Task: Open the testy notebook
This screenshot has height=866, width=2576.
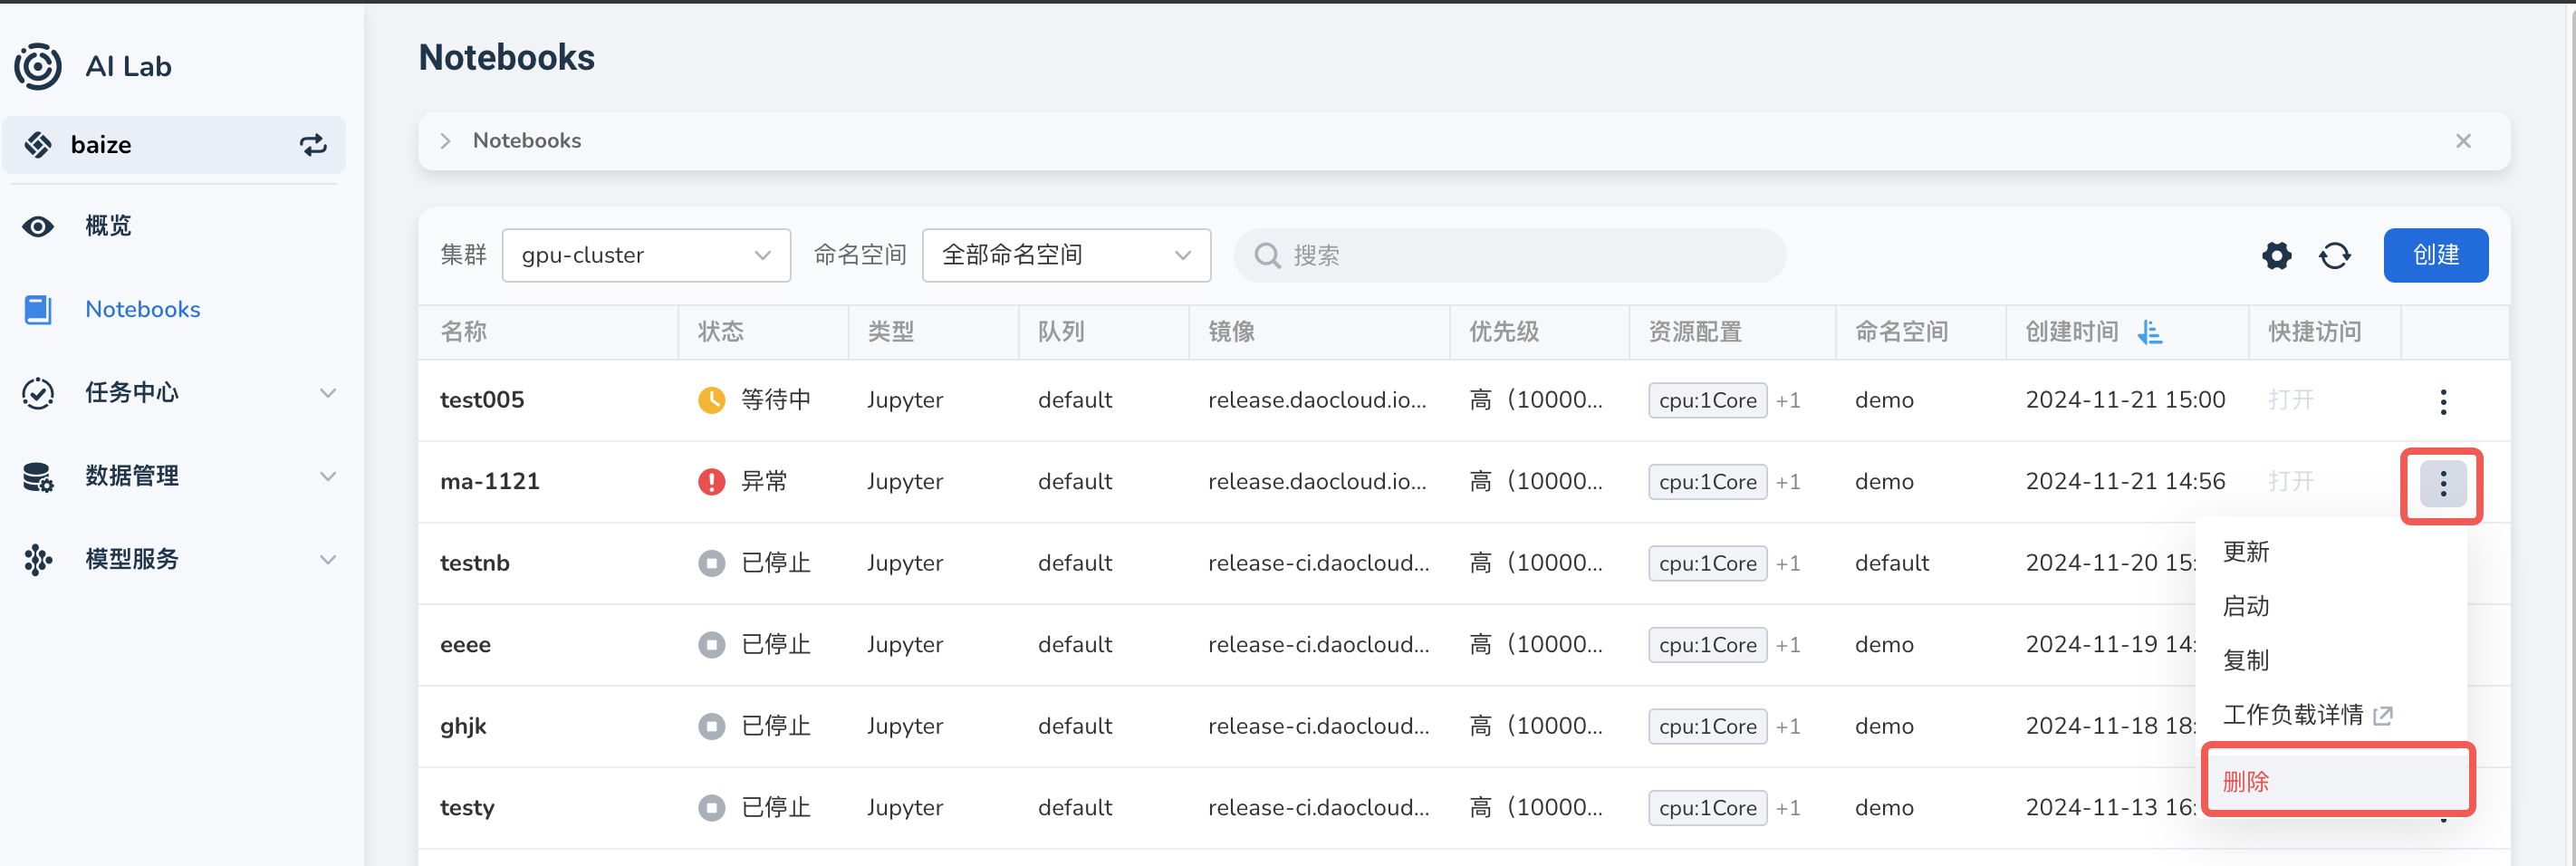Action: coord(467,808)
